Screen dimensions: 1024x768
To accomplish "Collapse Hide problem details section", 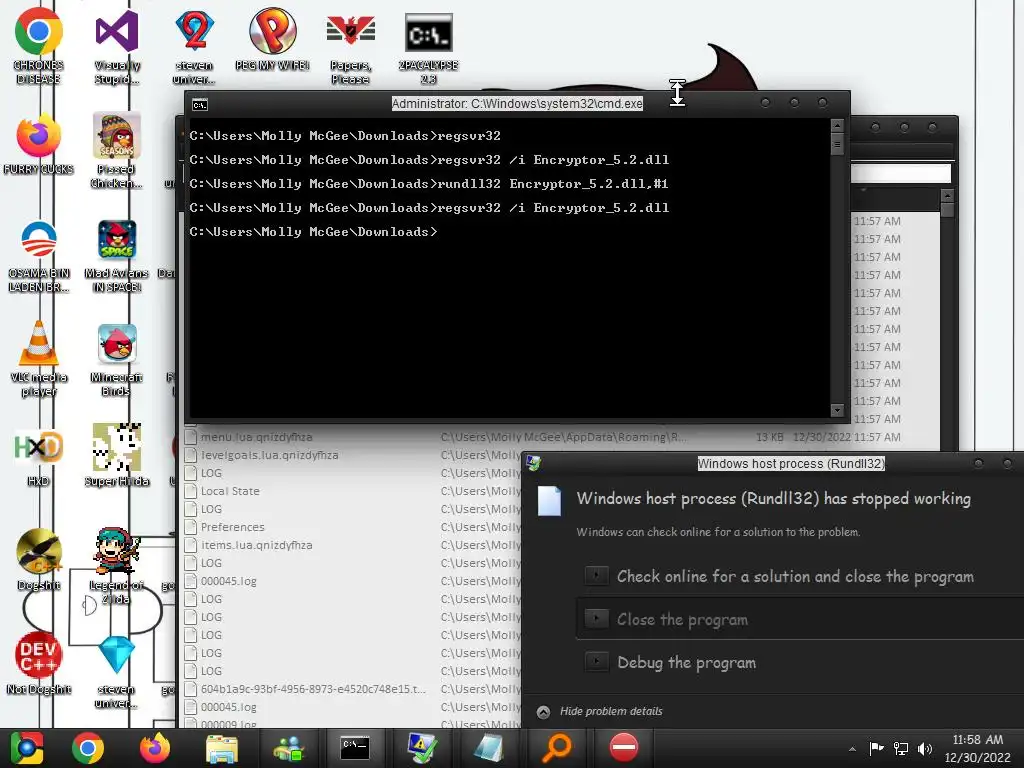I will [600, 712].
